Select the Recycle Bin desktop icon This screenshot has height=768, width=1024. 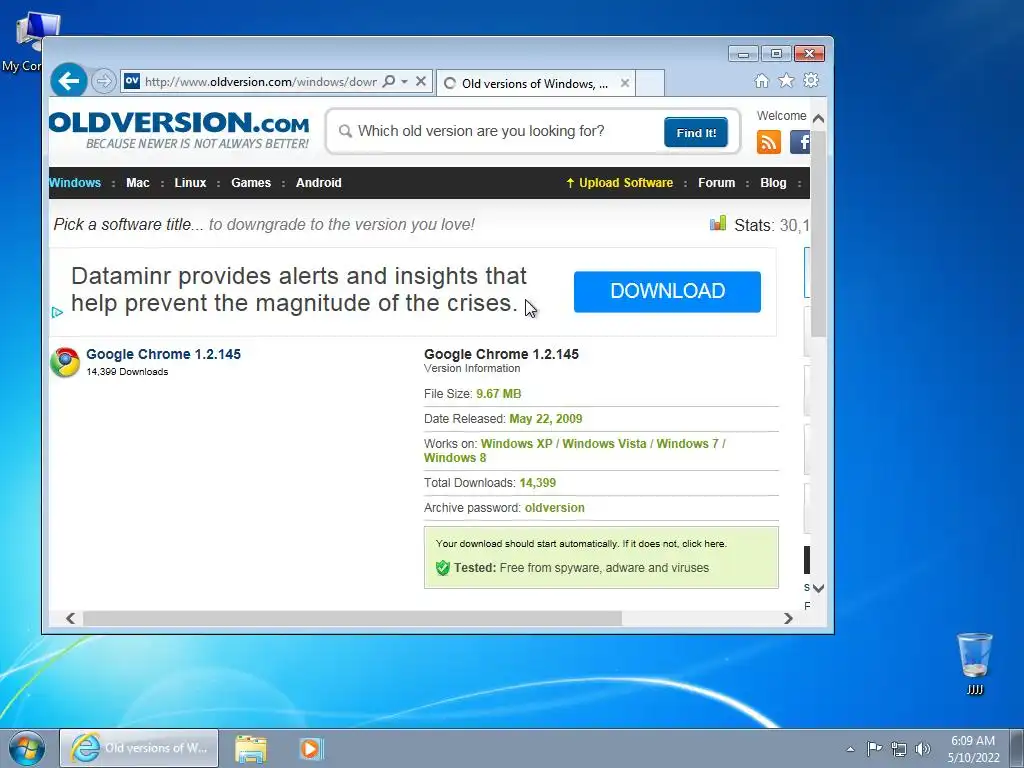[x=974, y=664]
